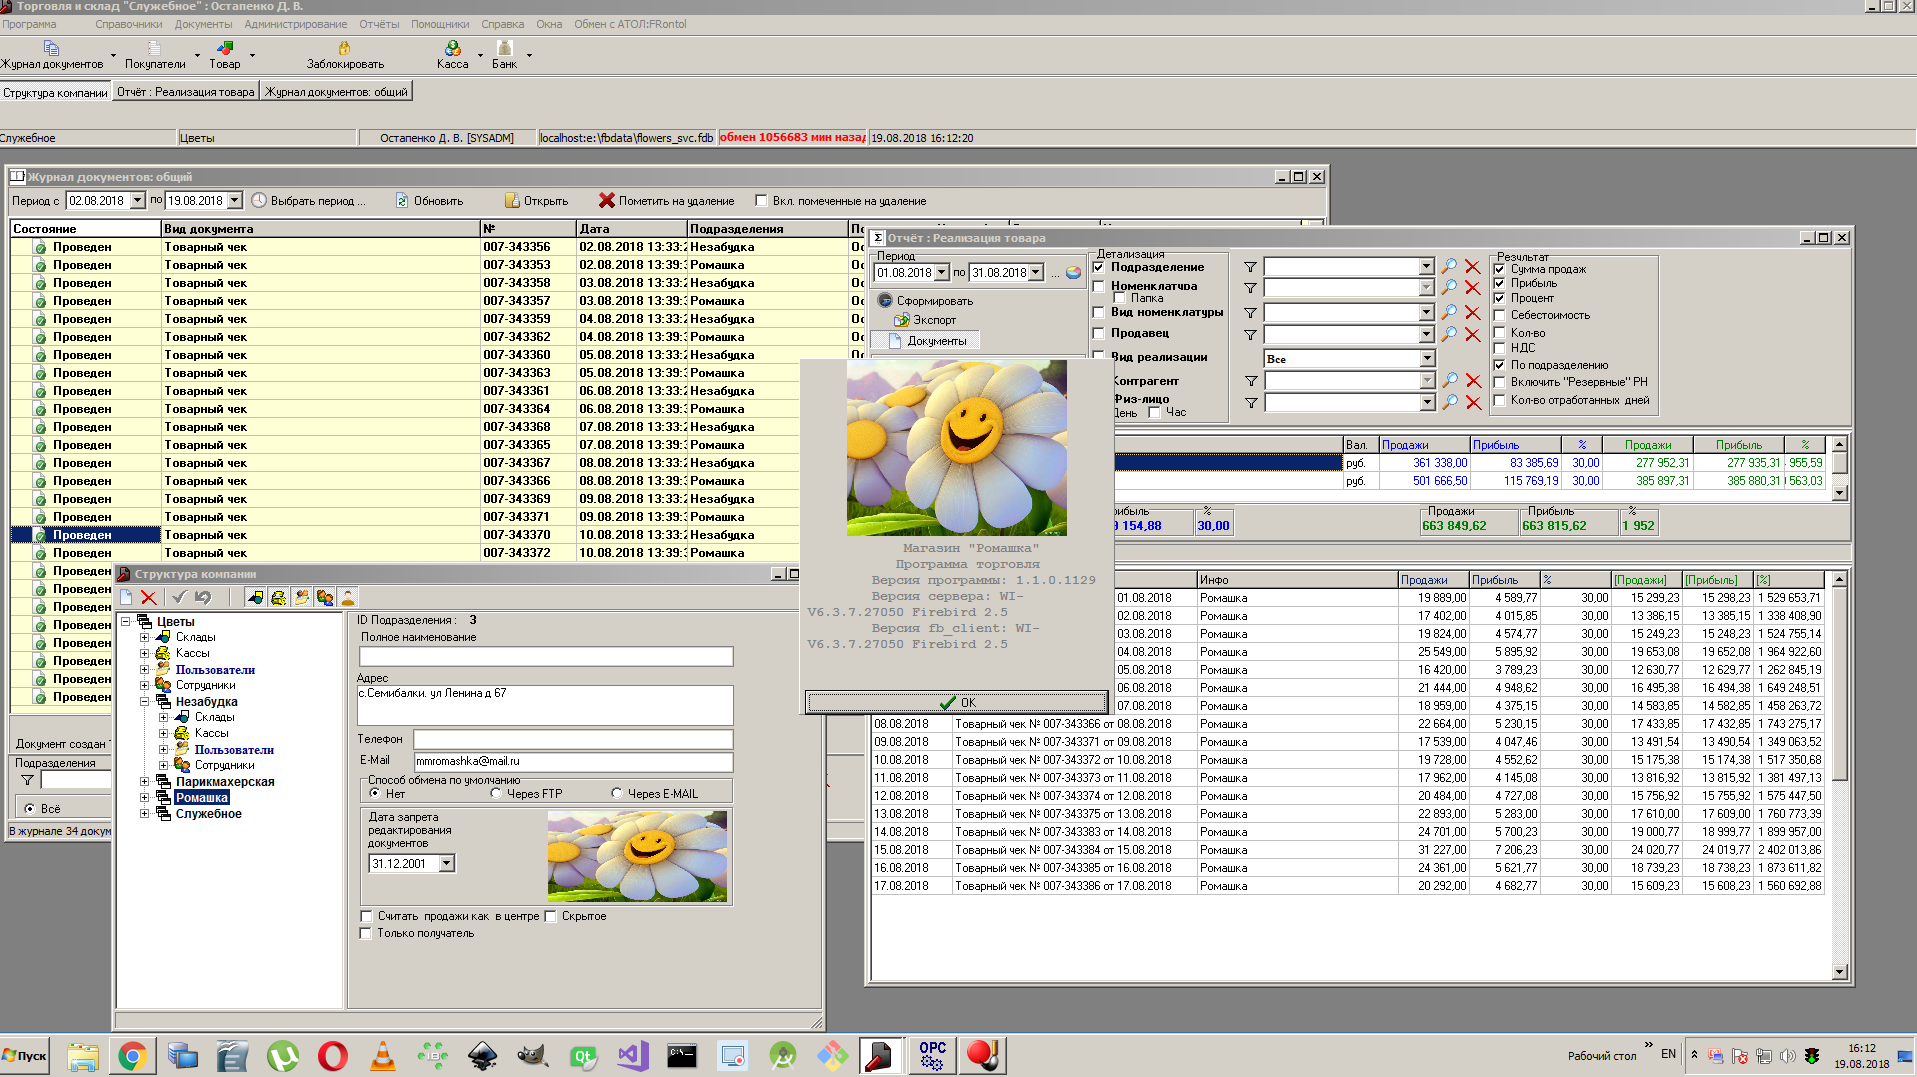1917x1077 pixels.
Task: Uncheck the Подразделение detail checkbox
Action: (1099, 267)
